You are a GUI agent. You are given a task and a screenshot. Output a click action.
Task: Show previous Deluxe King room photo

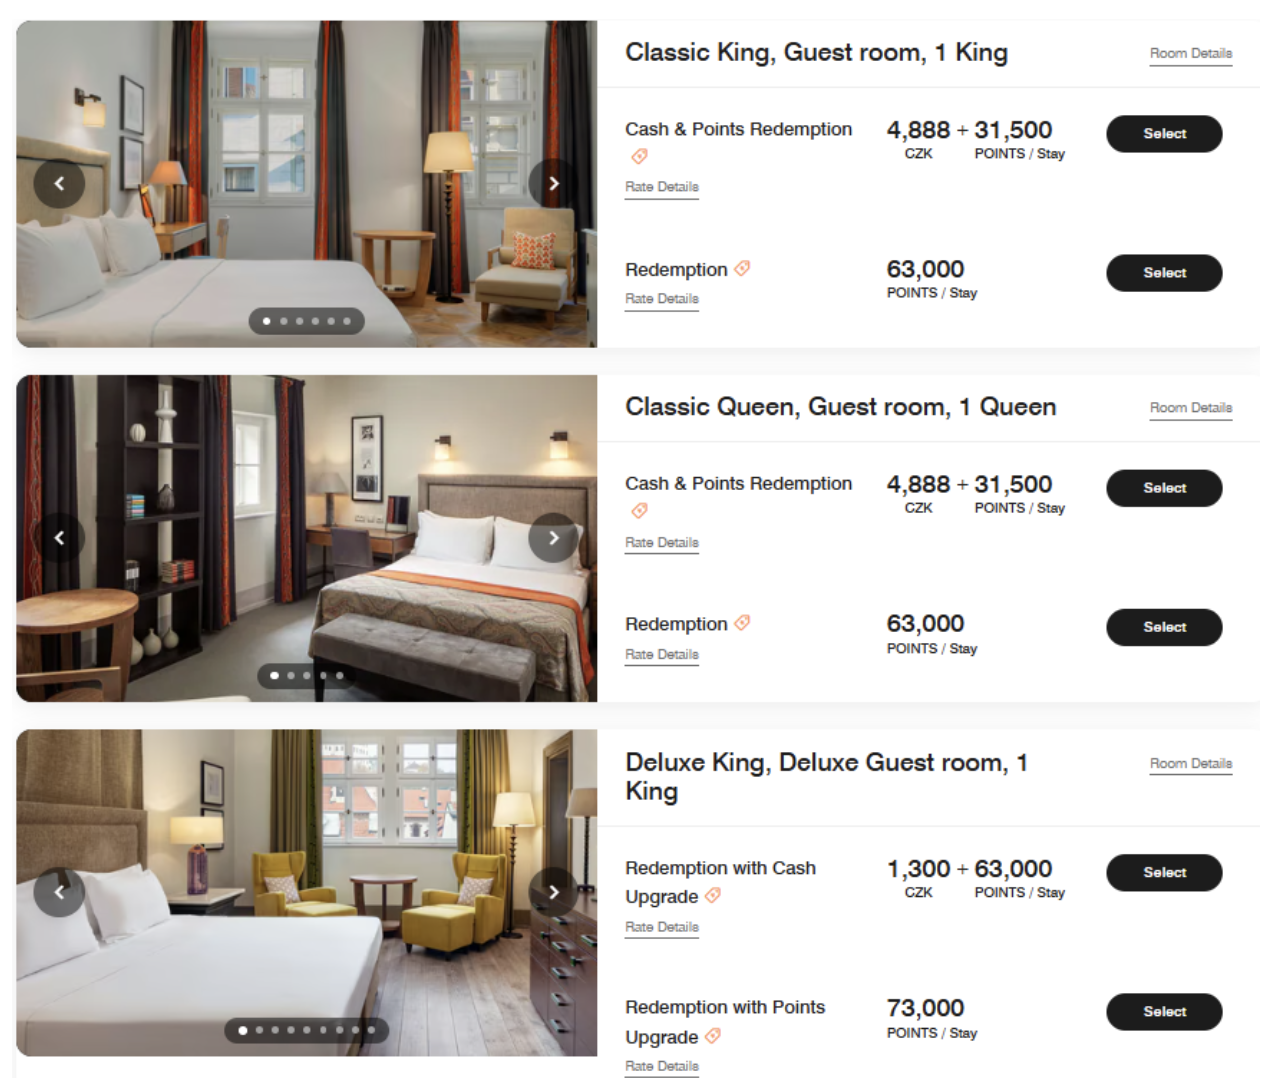(x=59, y=892)
